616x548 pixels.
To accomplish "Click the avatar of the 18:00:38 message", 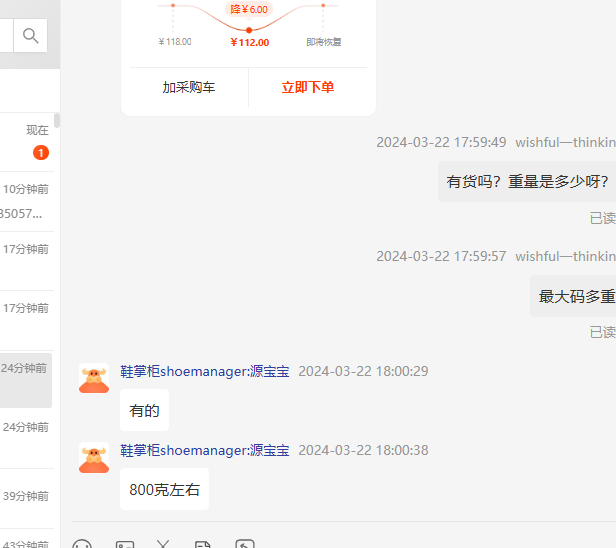I will (94, 457).
